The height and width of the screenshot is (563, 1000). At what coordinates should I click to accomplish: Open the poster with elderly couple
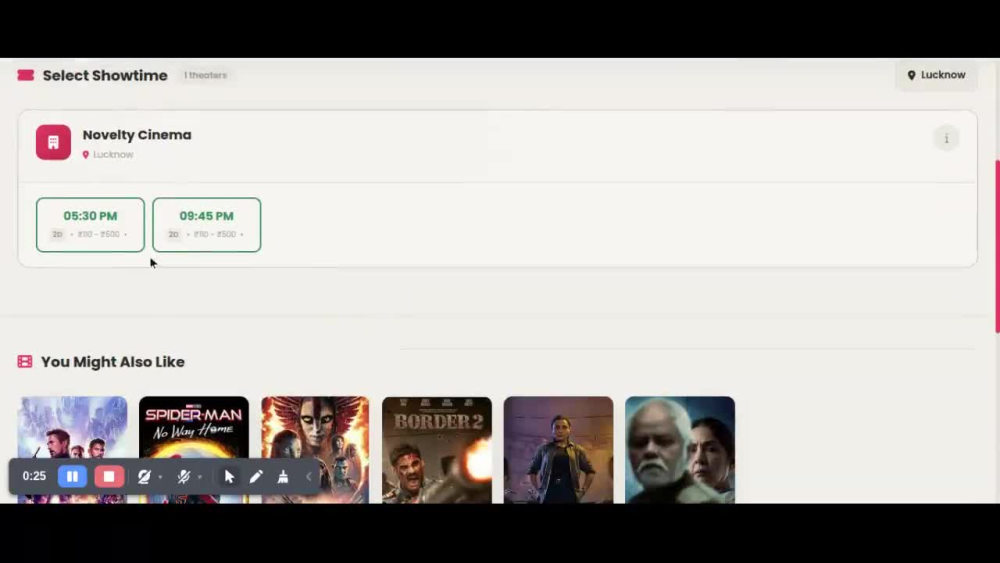tap(680, 450)
